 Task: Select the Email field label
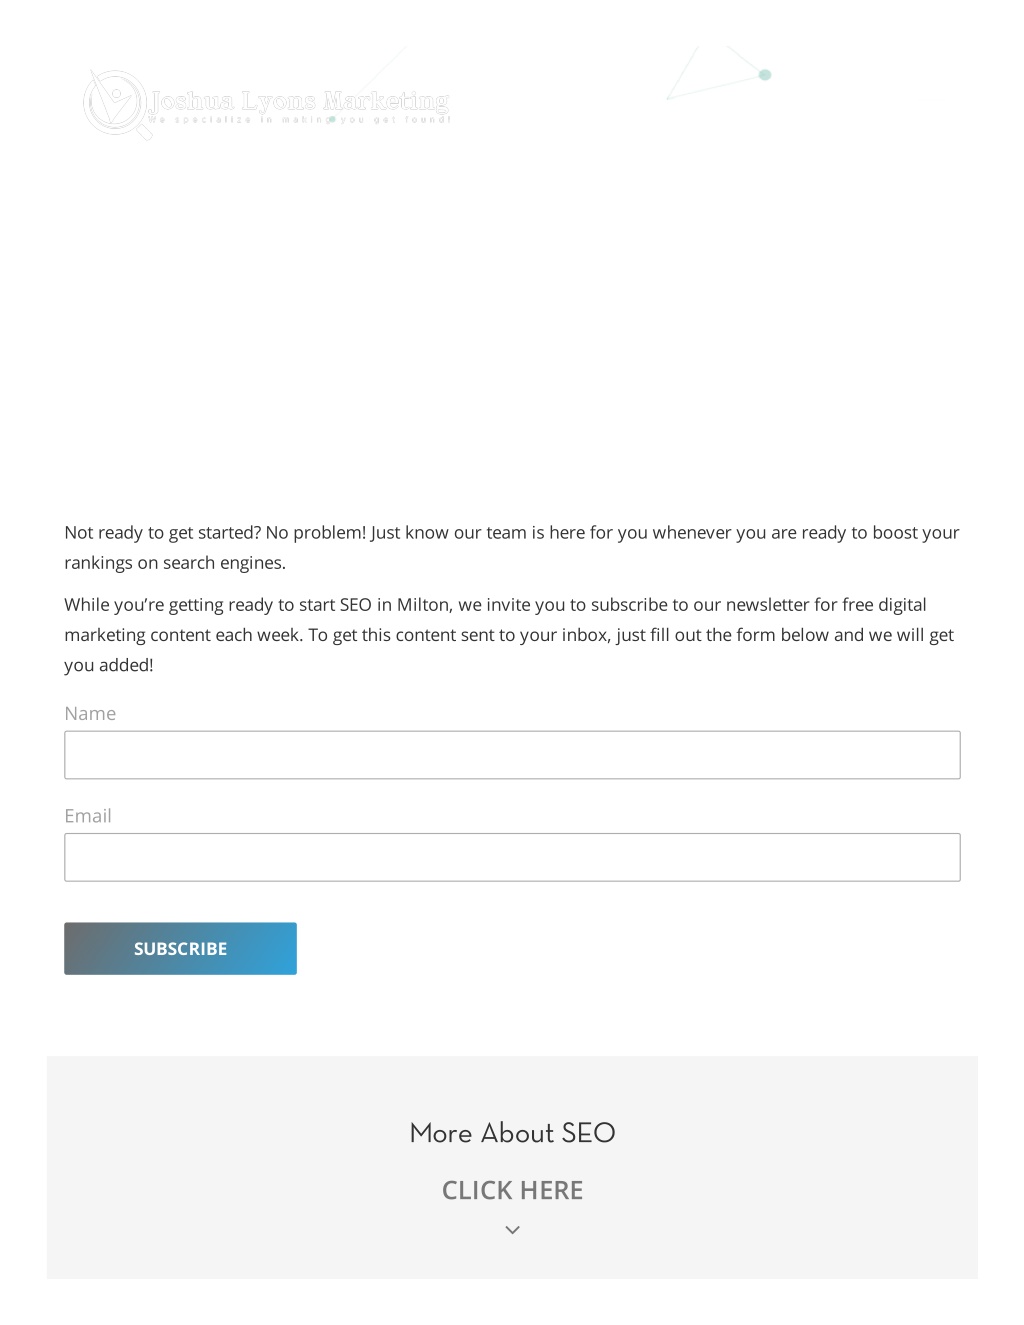pos(88,816)
